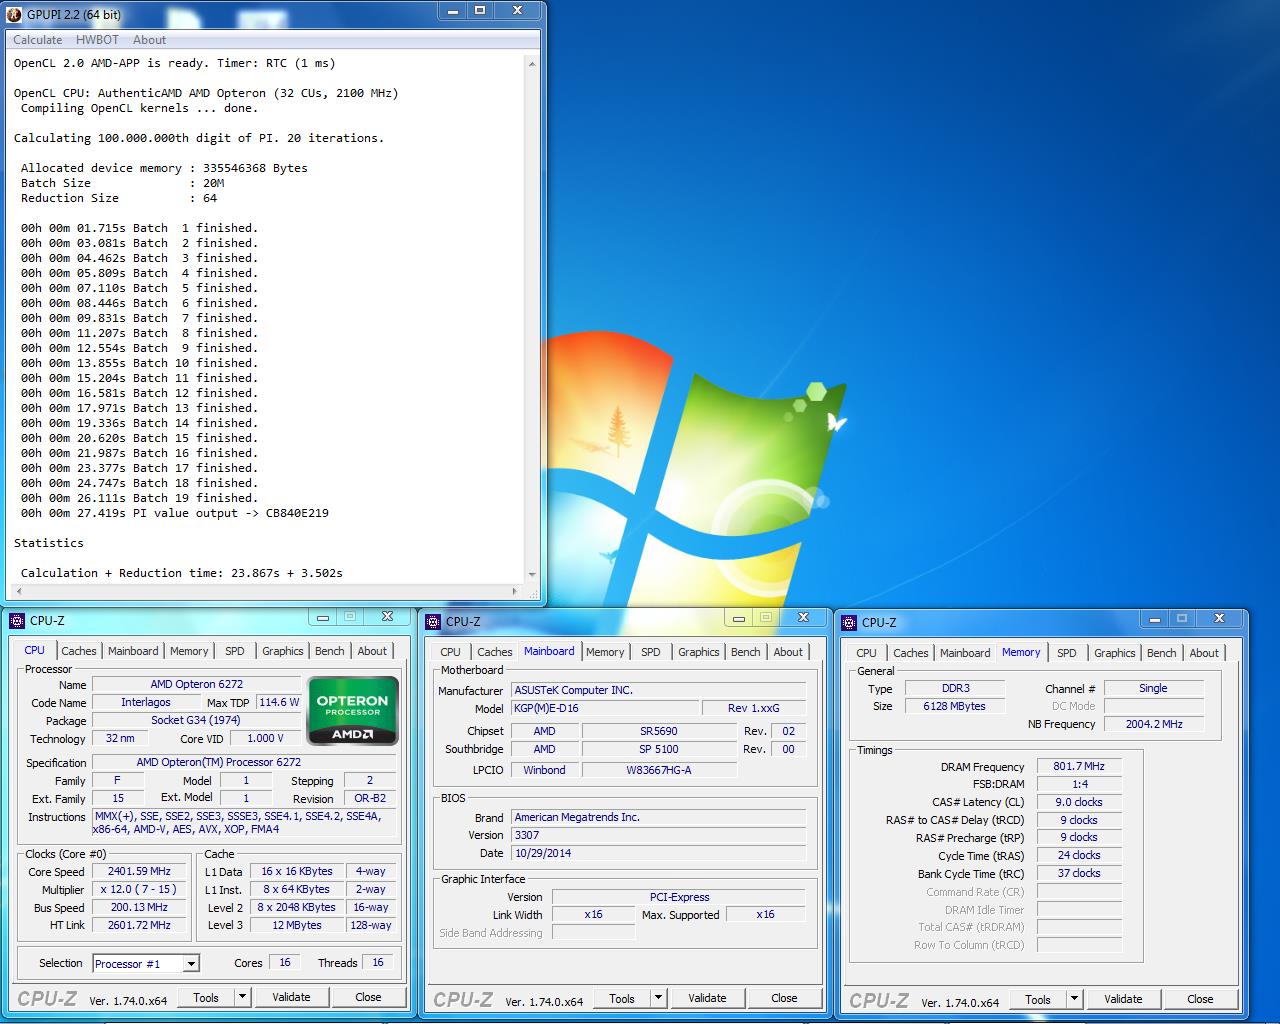This screenshot has width=1280, height=1024.
Task: Select Graphics tab in Memory window
Action: [1115, 653]
